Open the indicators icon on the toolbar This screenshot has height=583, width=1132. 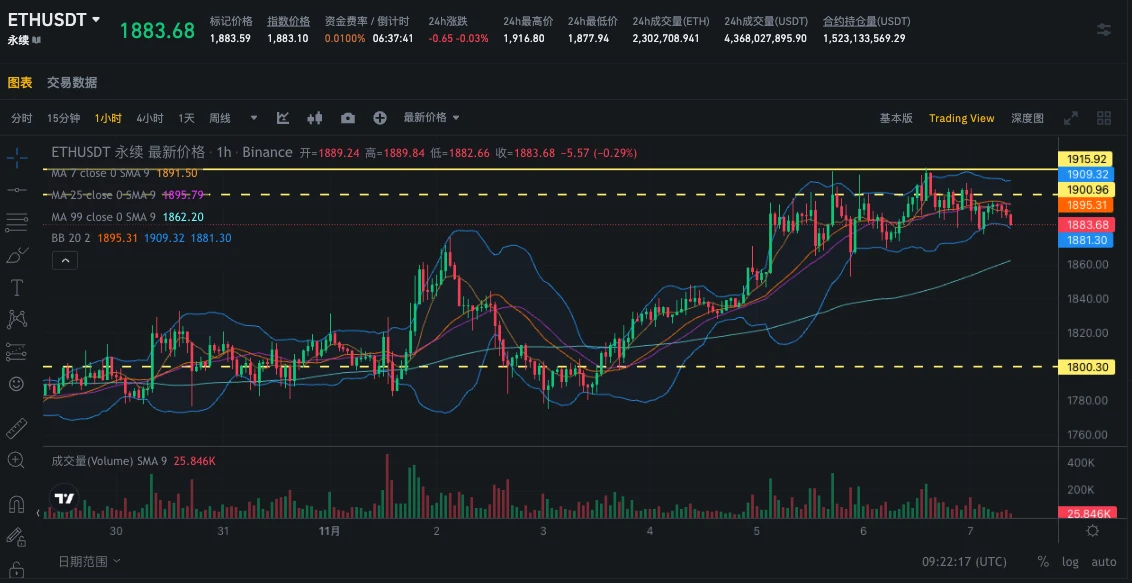point(282,117)
